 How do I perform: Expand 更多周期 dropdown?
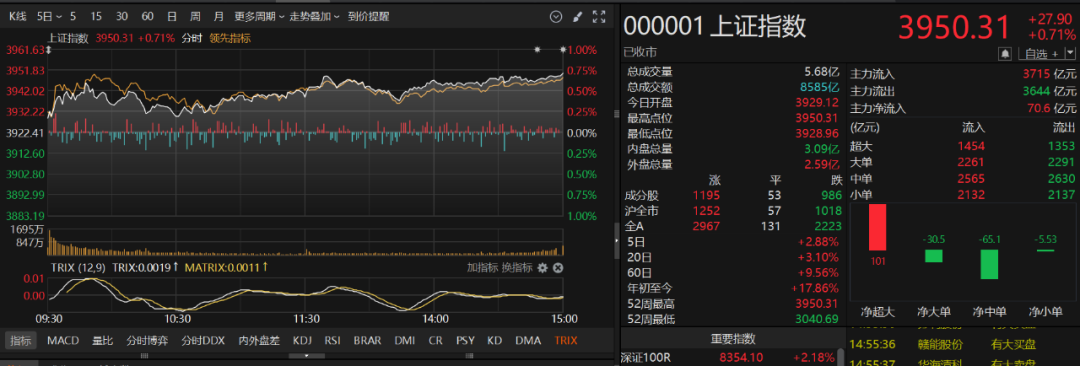[259, 16]
